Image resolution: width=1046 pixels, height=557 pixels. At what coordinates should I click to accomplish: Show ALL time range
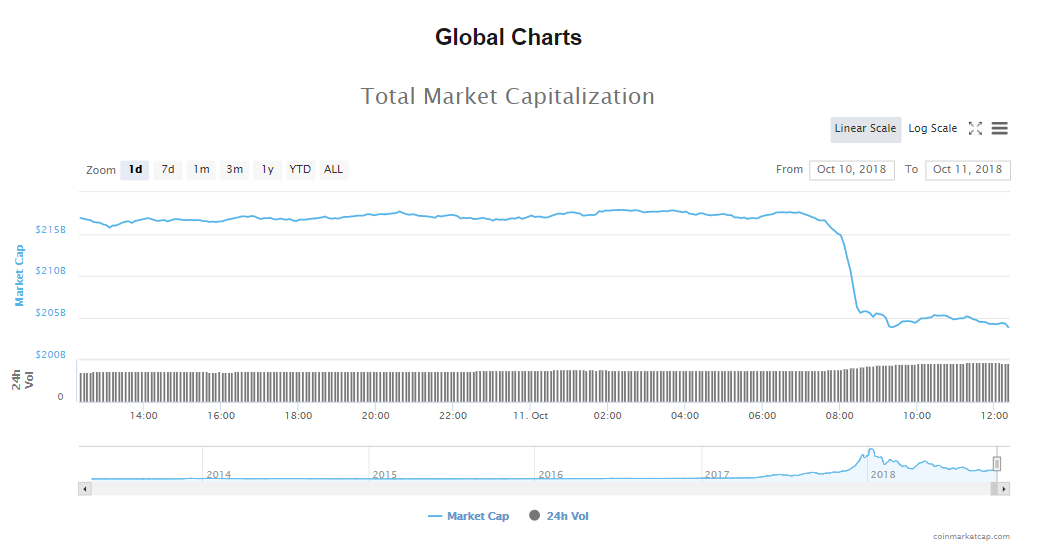(x=333, y=170)
